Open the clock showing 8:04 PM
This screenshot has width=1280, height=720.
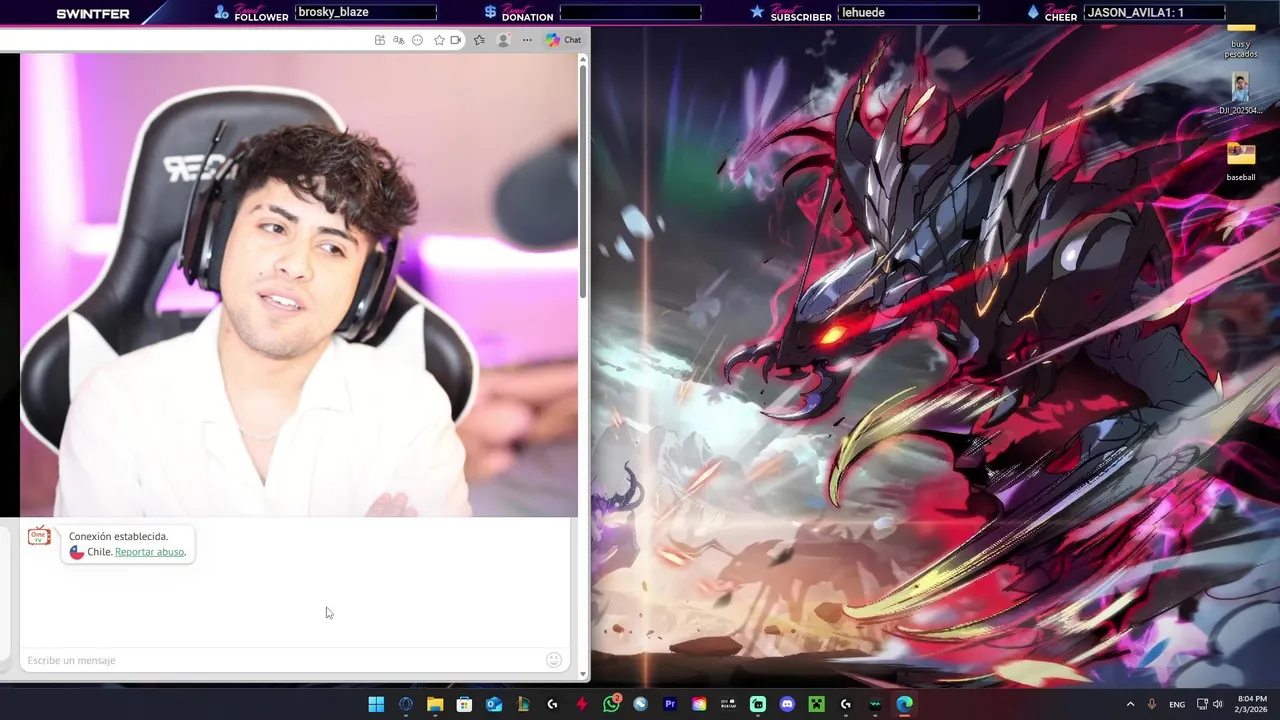[x=1250, y=704]
